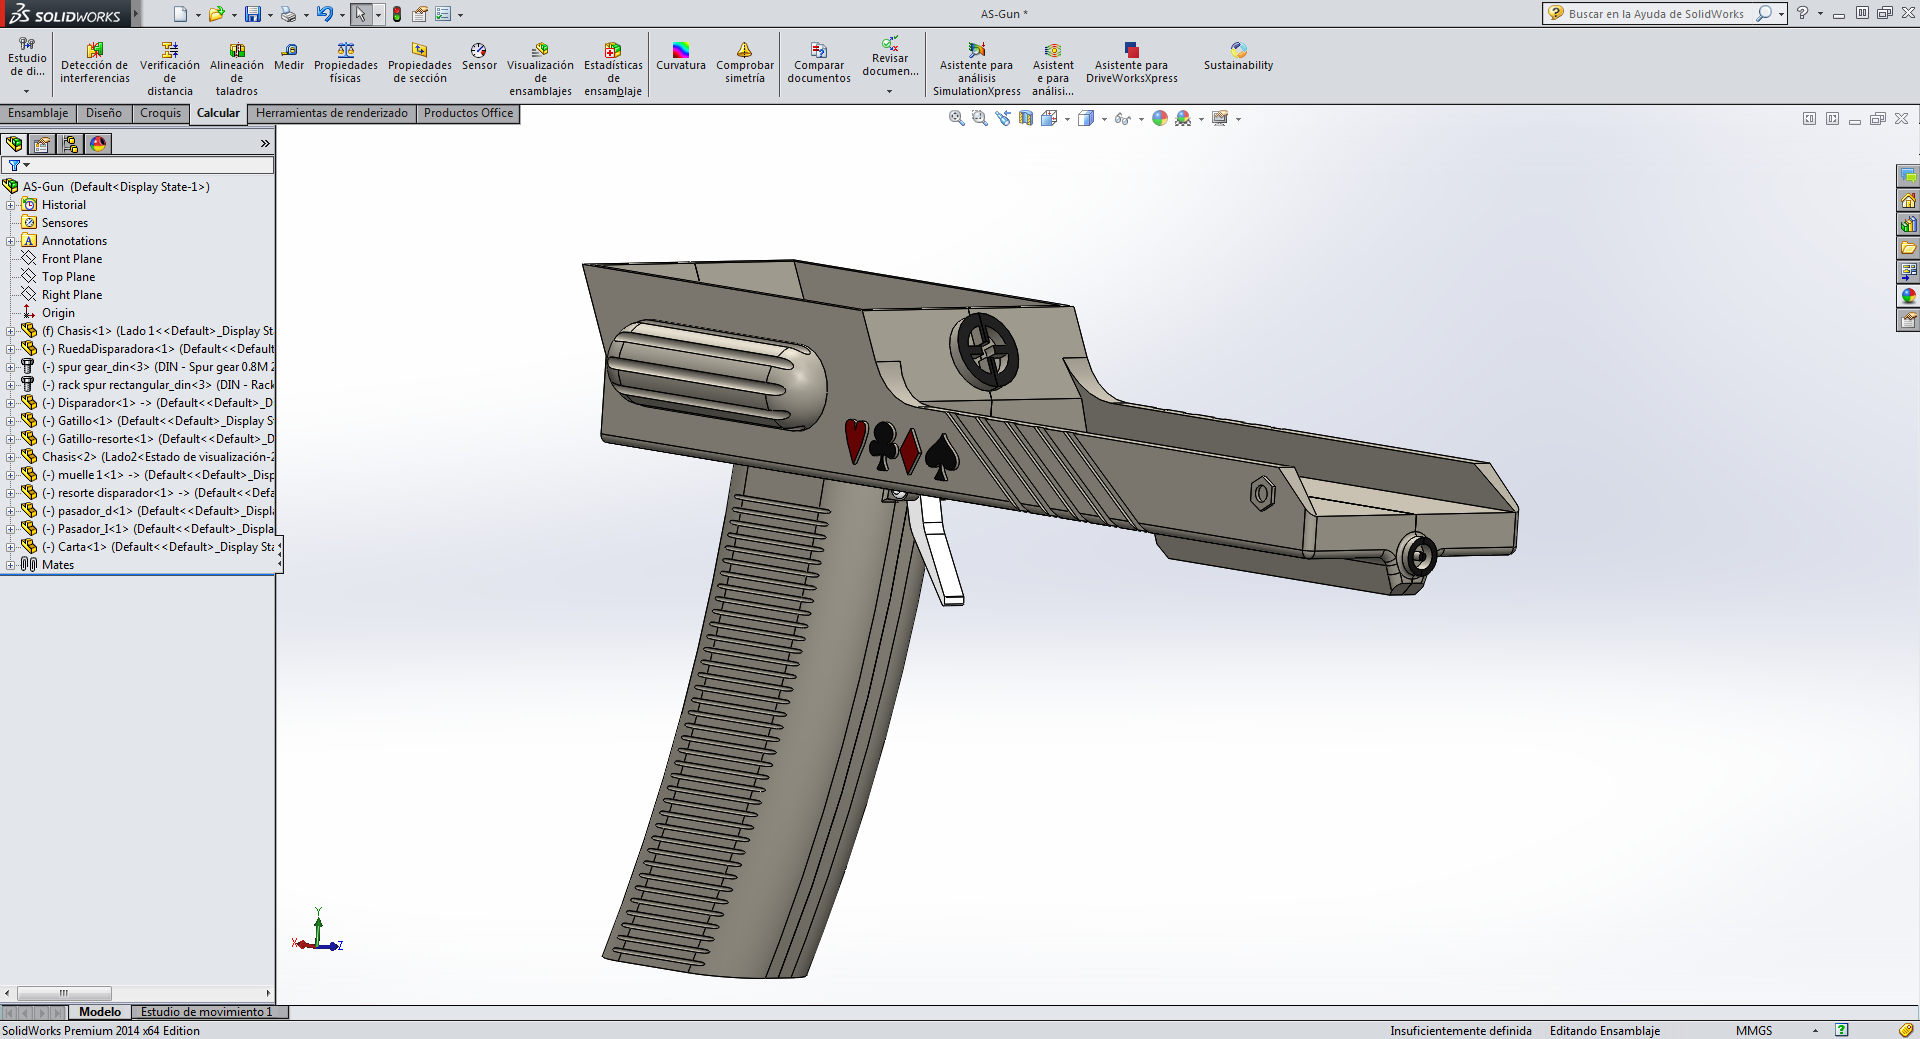
Task: Open the display style dropdown arrow
Action: coord(1104,120)
